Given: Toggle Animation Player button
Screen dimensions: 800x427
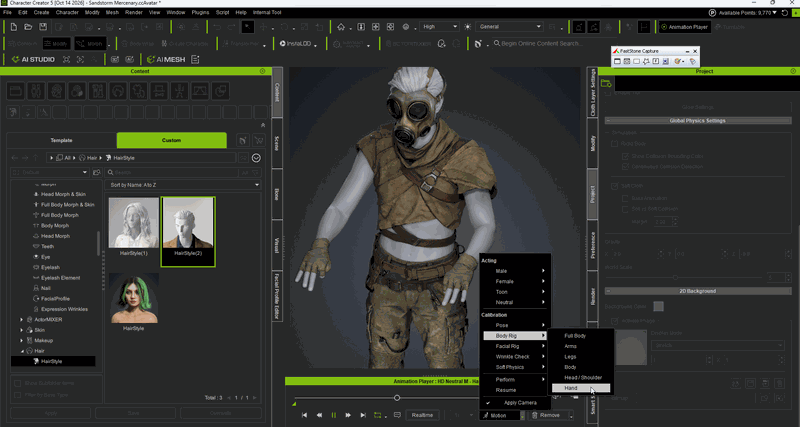Looking at the screenshot, I should click(684, 27).
